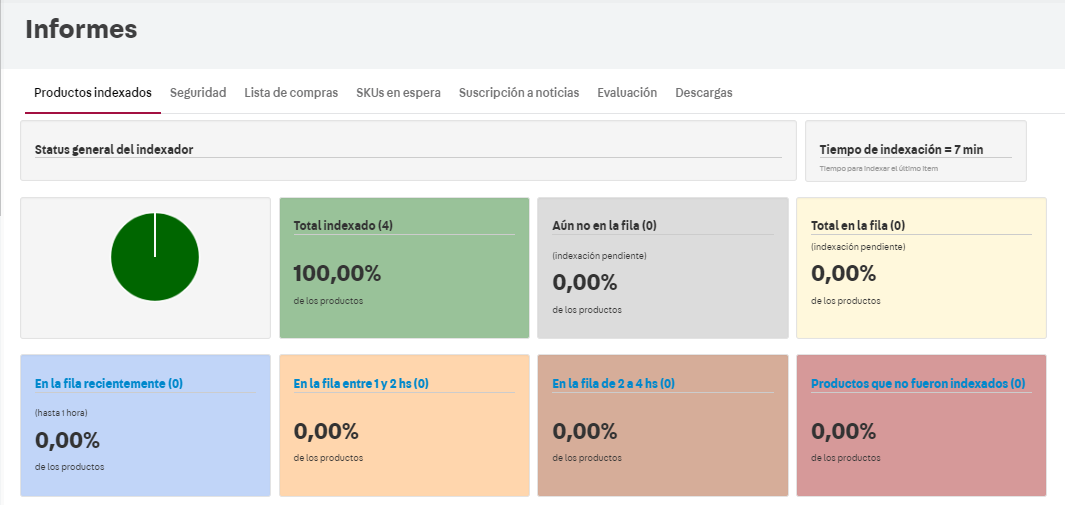1065x505 pixels.
Task: Open the Evaluación tab
Action: [627, 92]
